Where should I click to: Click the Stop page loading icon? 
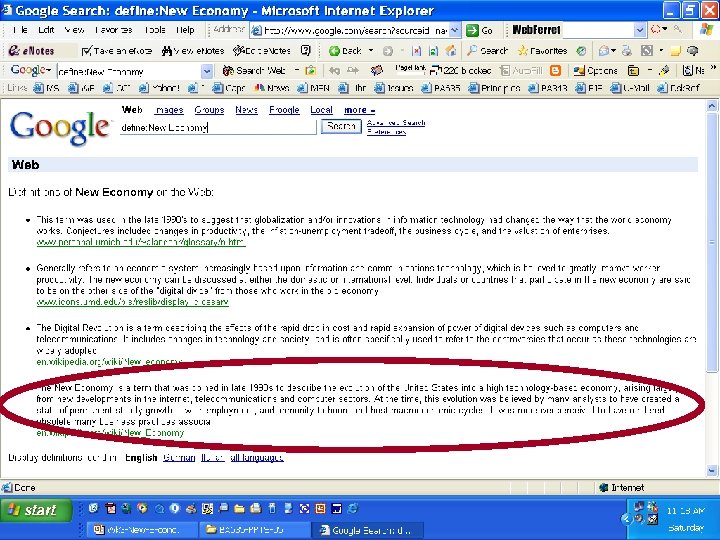(x=416, y=51)
